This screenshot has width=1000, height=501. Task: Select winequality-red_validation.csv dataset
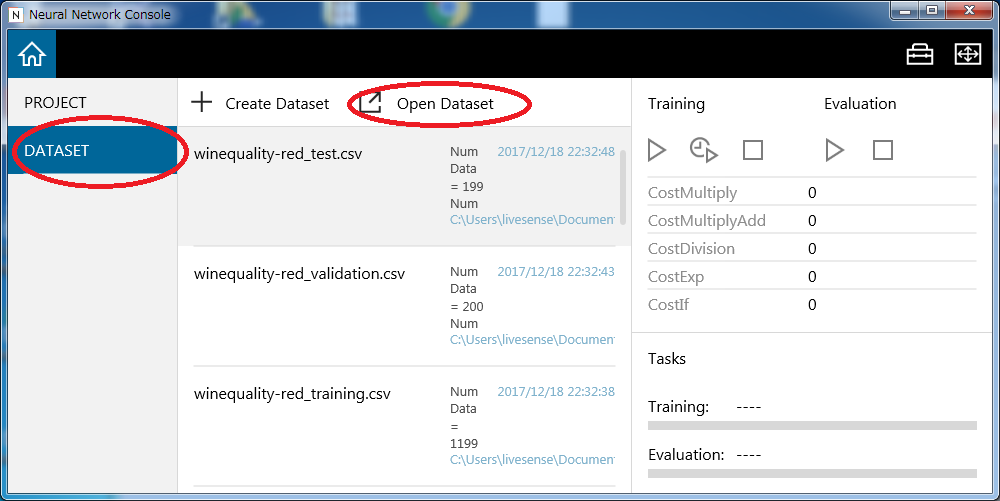[x=299, y=274]
